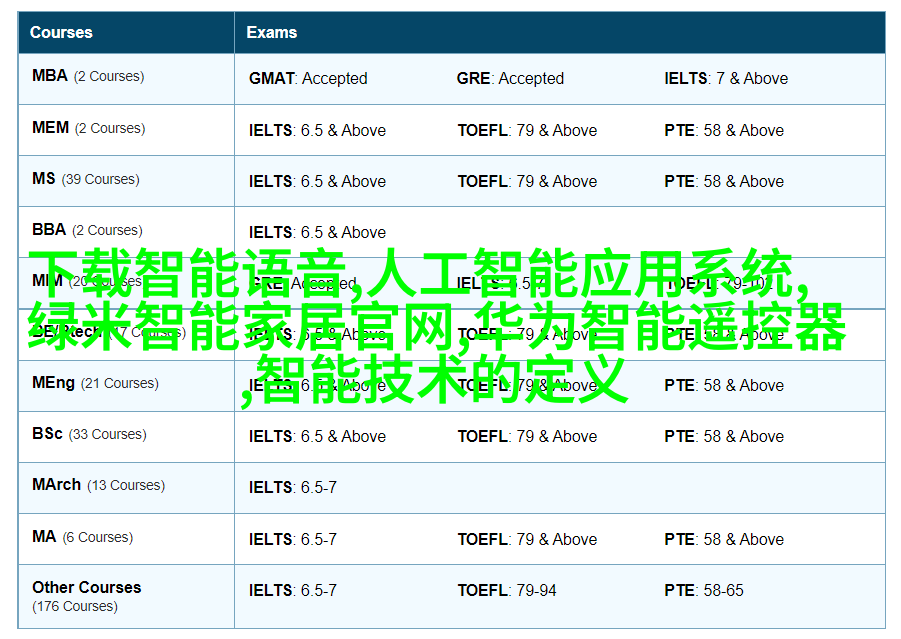Select the TOEFL score in the BSc row
901x639 pixels.
[x=527, y=437]
